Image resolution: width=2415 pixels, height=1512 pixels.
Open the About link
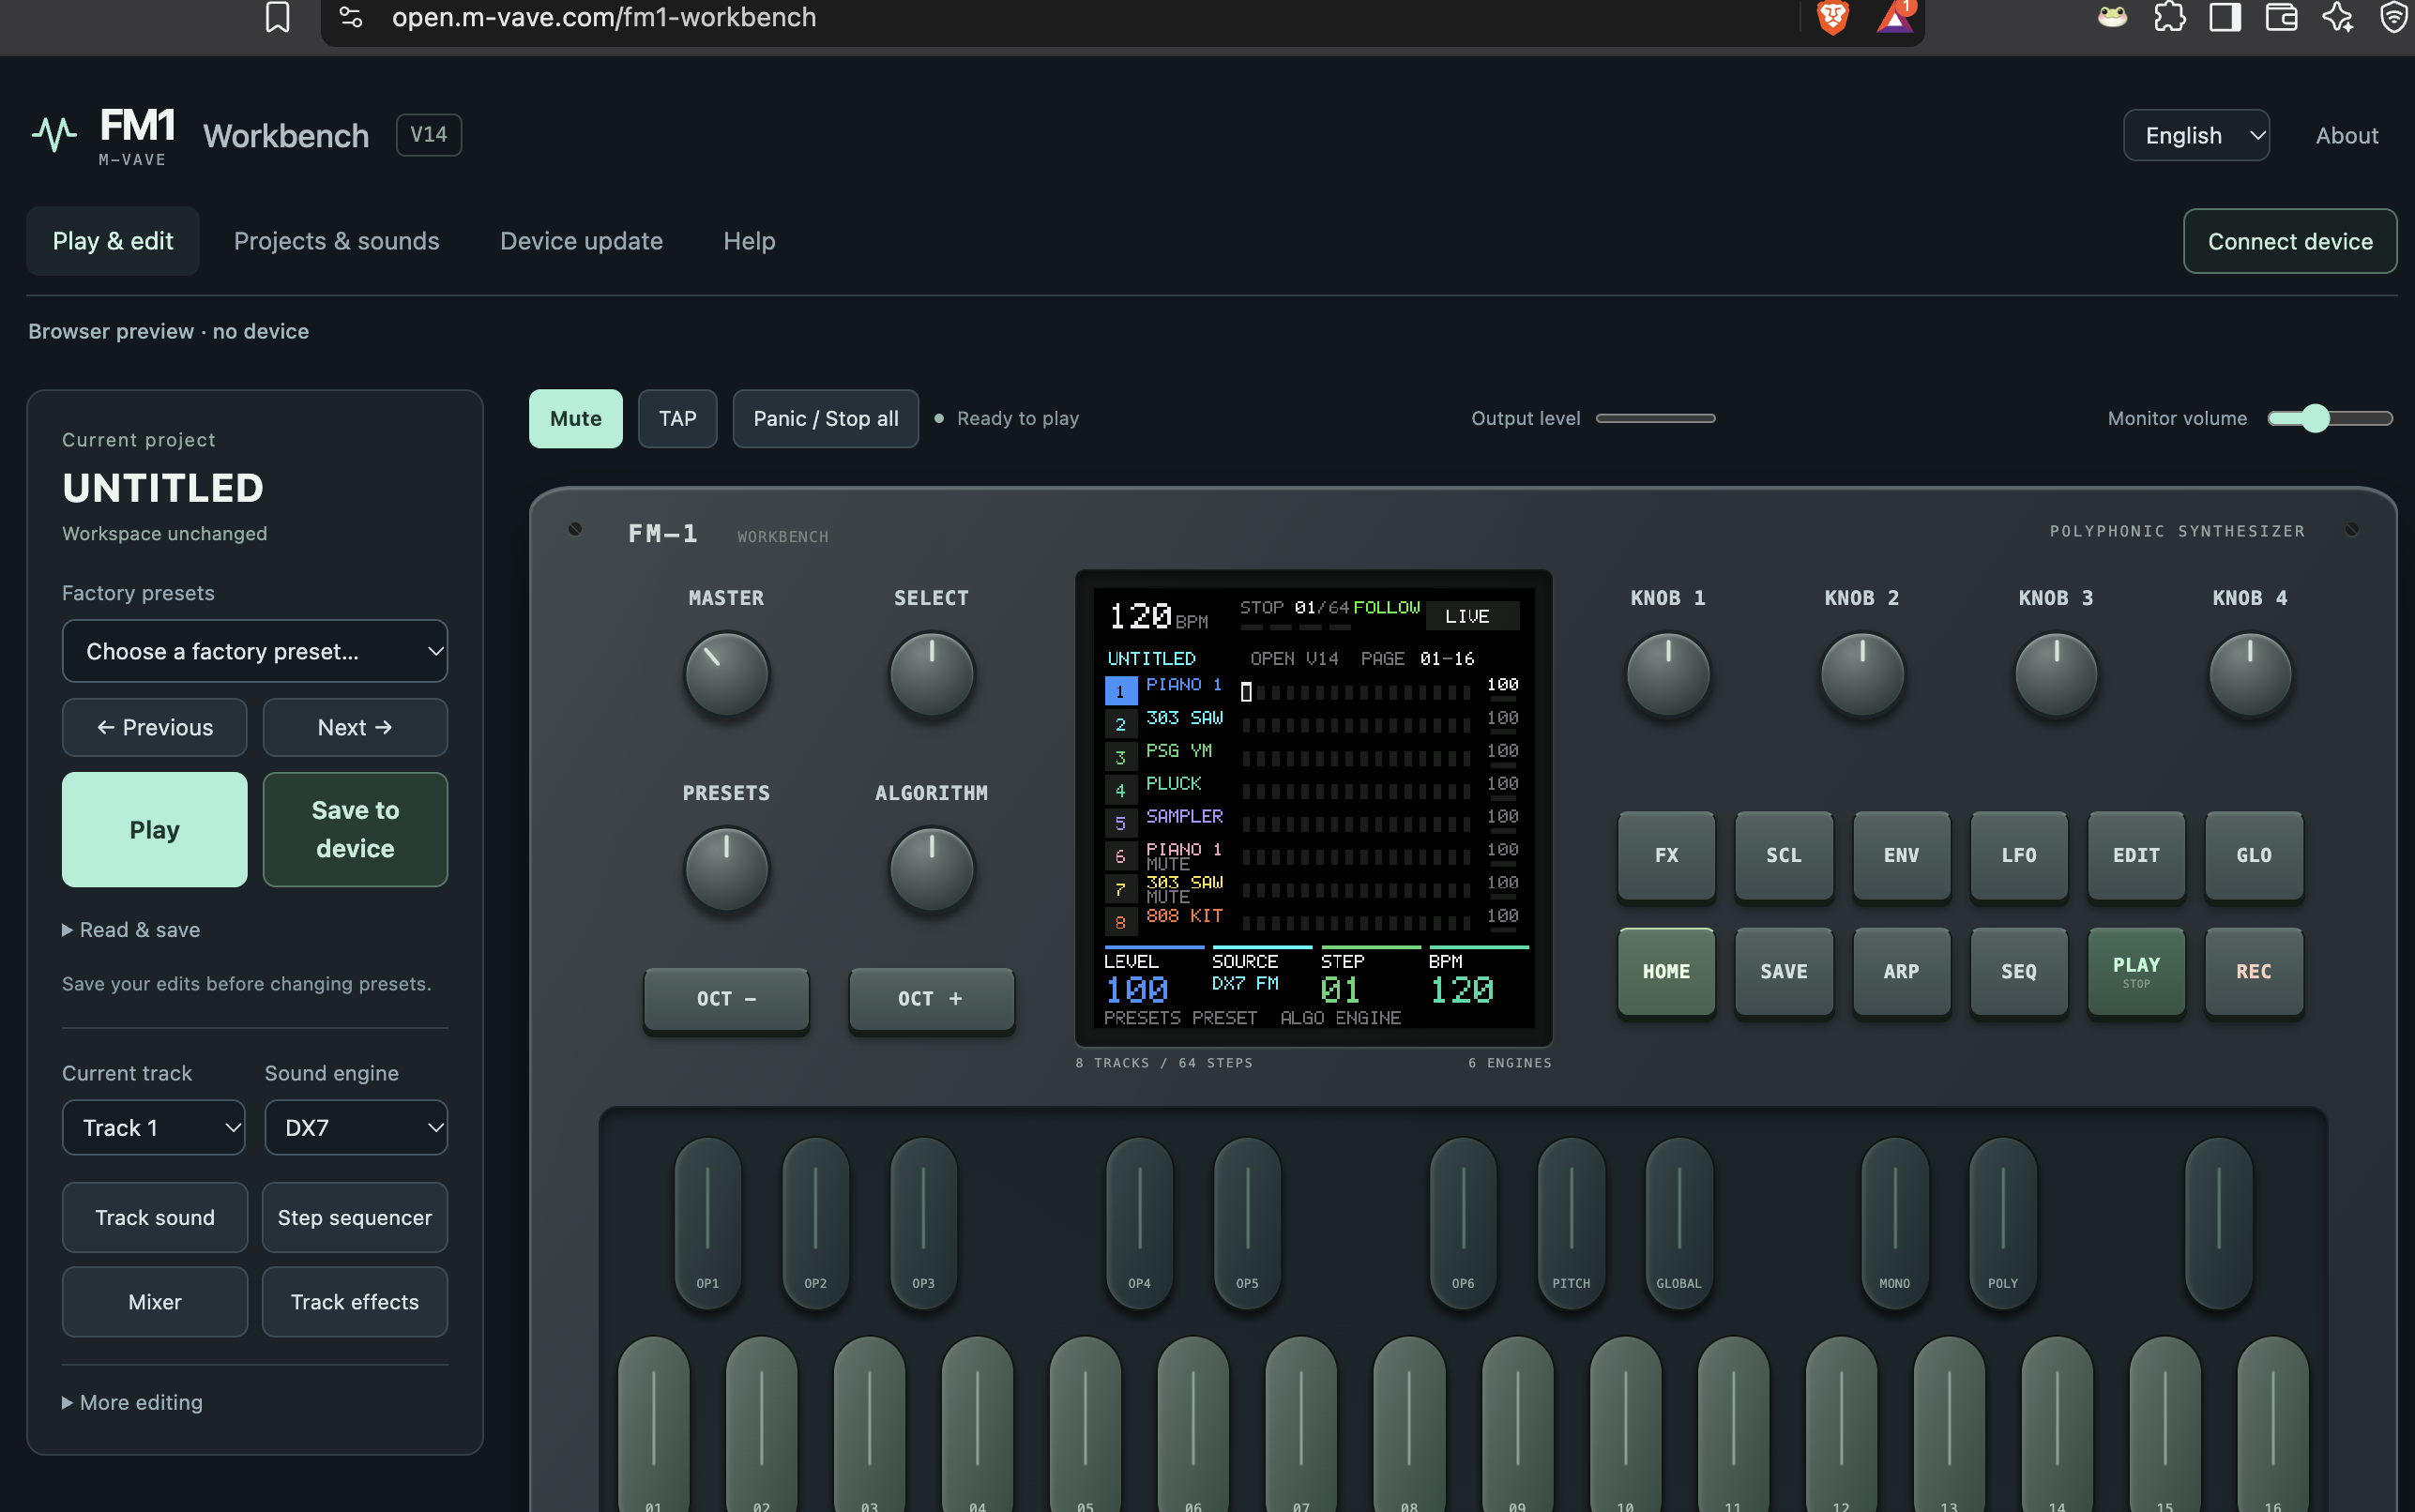pos(2346,135)
